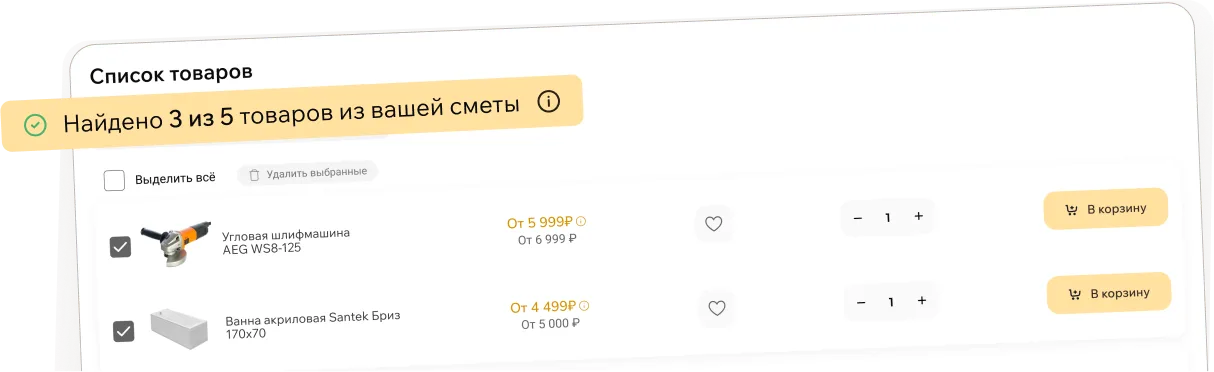
Task: Click Удалить выбранные button
Action: click(308, 173)
